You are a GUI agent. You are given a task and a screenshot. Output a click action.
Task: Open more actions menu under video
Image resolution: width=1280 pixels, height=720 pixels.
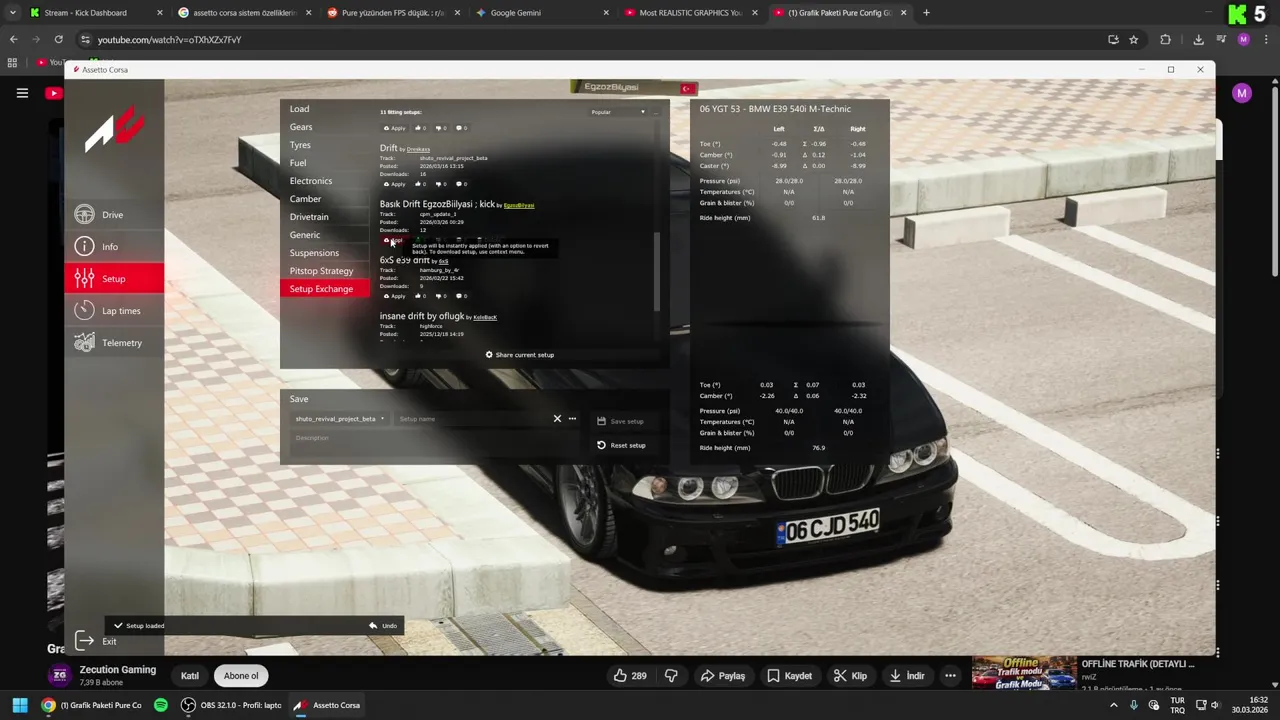click(x=950, y=676)
